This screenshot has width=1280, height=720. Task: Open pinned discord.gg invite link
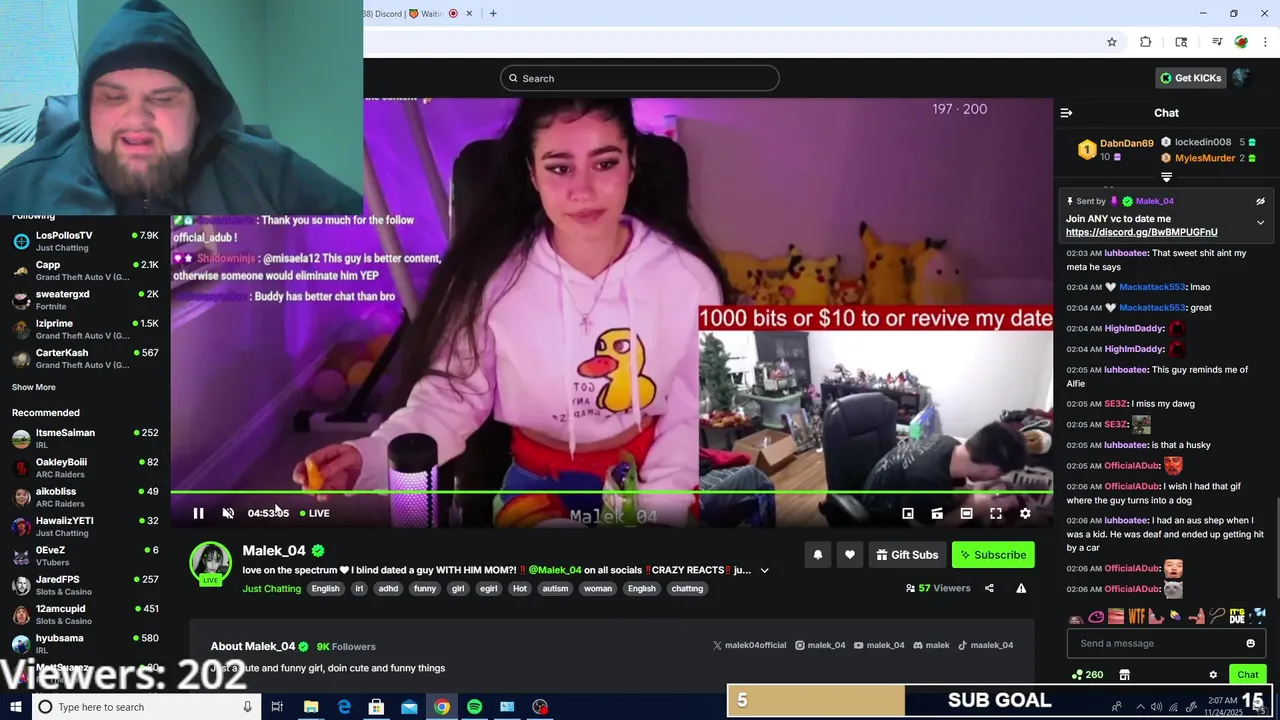pyautogui.click(x=1141, y=232)
